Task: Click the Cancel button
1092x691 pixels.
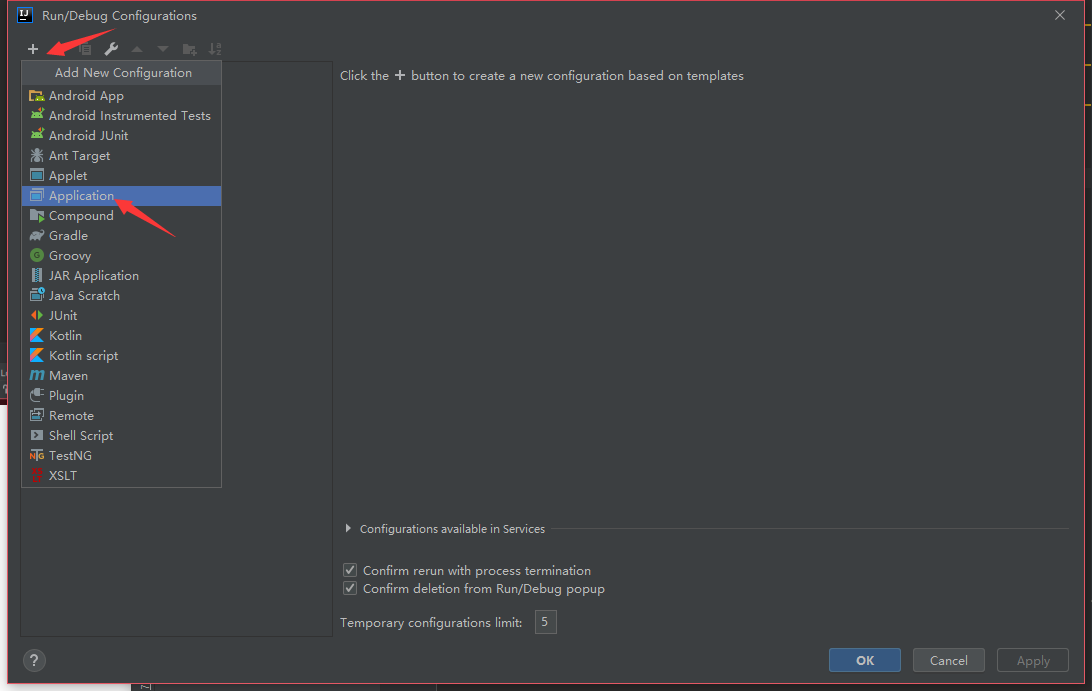Action: point(949,660)
